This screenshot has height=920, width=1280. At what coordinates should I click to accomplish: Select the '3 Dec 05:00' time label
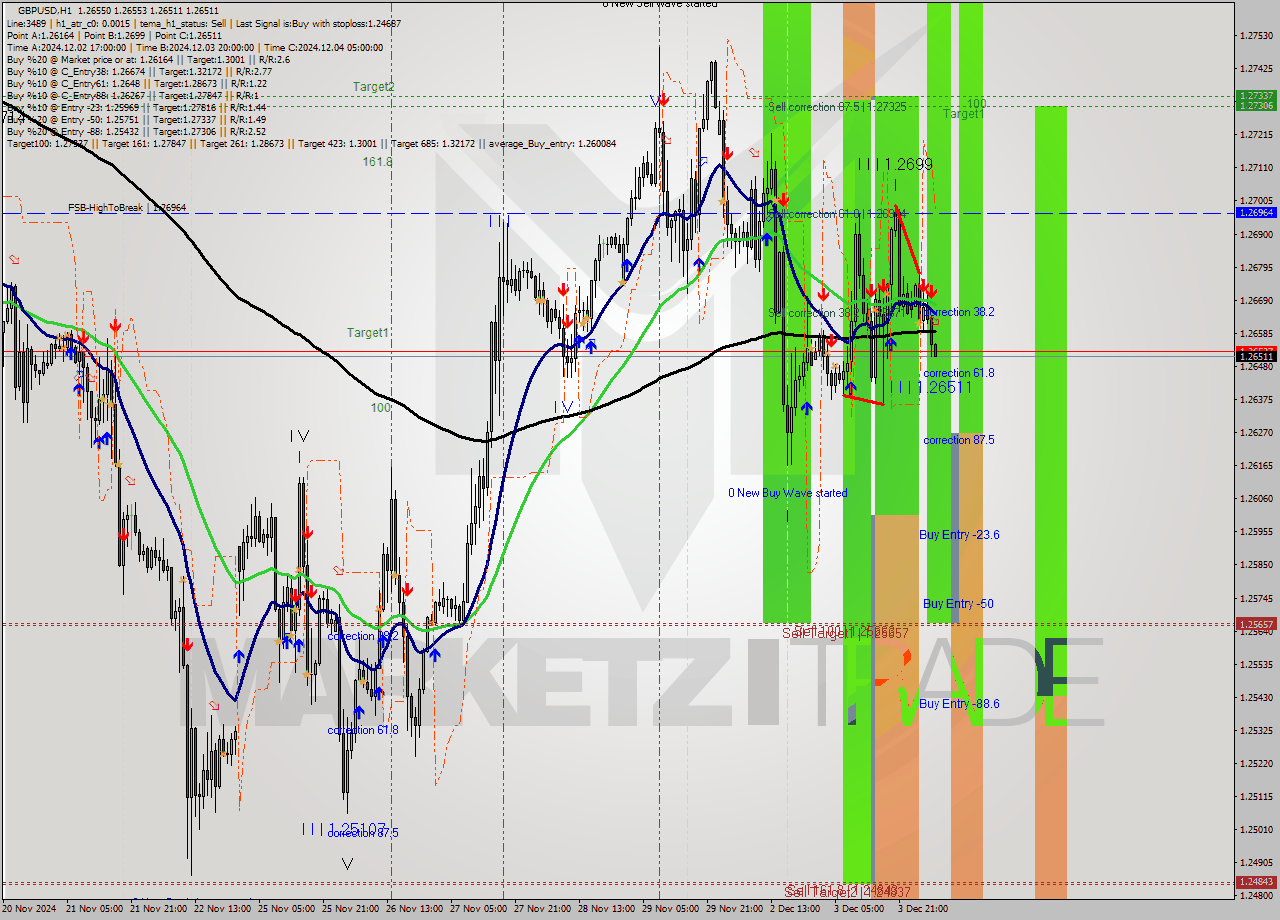point(859,909)
